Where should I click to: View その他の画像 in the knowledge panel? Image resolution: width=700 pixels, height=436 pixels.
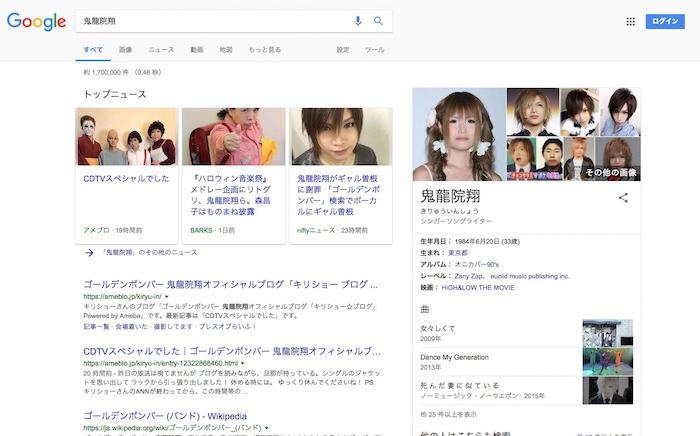pyautogui.click(x=610, y=172)
